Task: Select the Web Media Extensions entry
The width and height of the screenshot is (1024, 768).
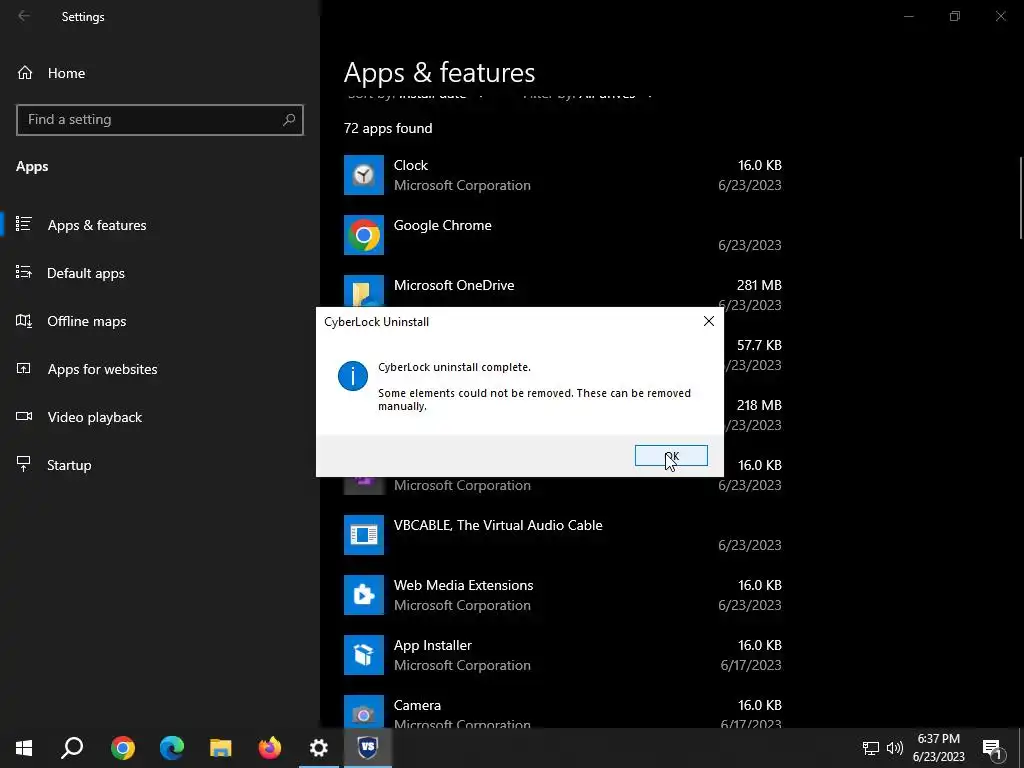Action: point(563,595)
